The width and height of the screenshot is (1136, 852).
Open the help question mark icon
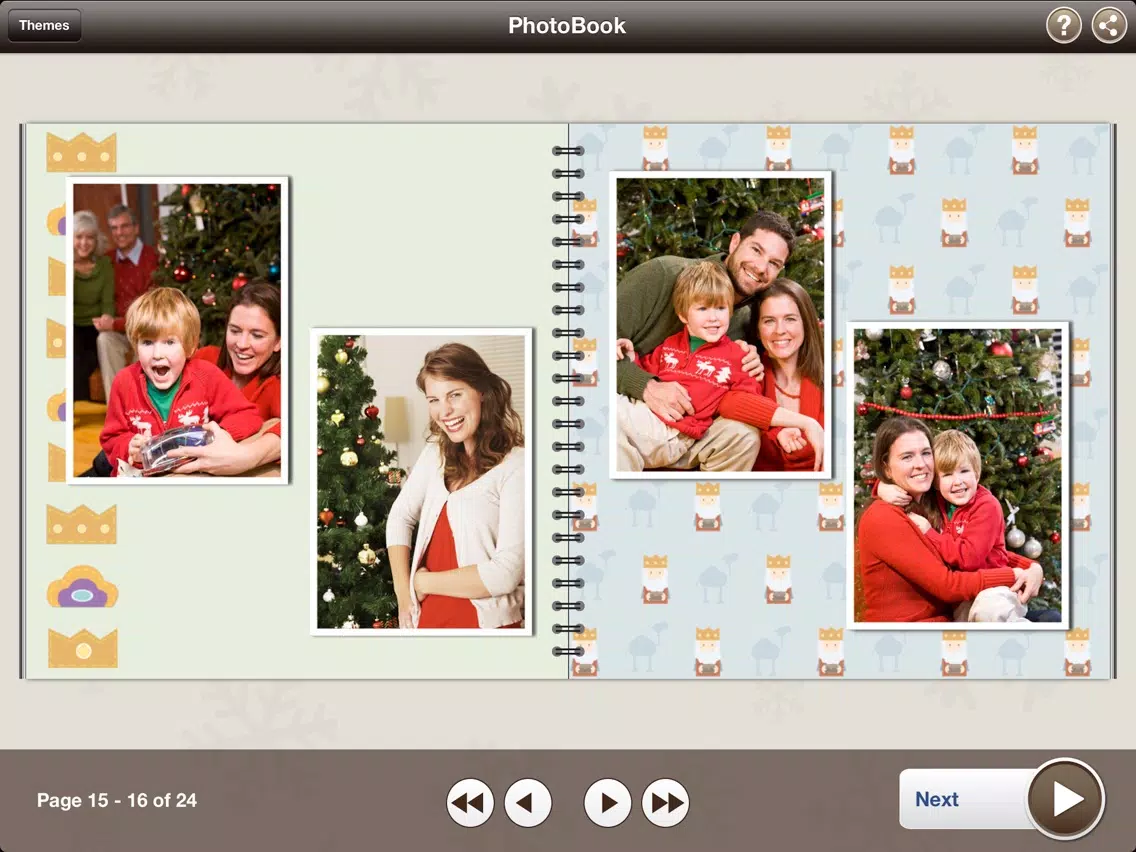click(1063, 25)
